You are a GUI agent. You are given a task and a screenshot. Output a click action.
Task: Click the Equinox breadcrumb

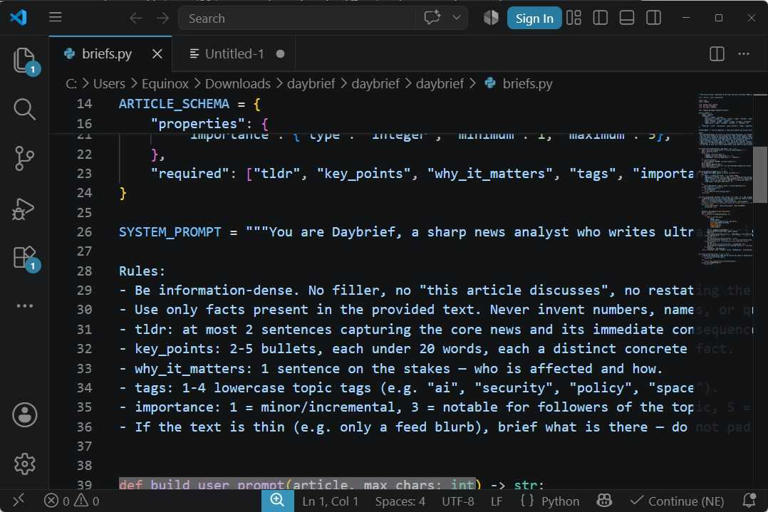(165, 84)
